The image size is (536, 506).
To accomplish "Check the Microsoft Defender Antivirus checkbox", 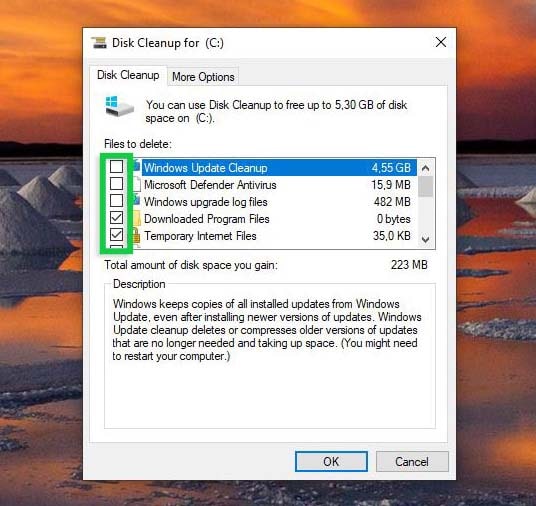I will pos(117,184).
